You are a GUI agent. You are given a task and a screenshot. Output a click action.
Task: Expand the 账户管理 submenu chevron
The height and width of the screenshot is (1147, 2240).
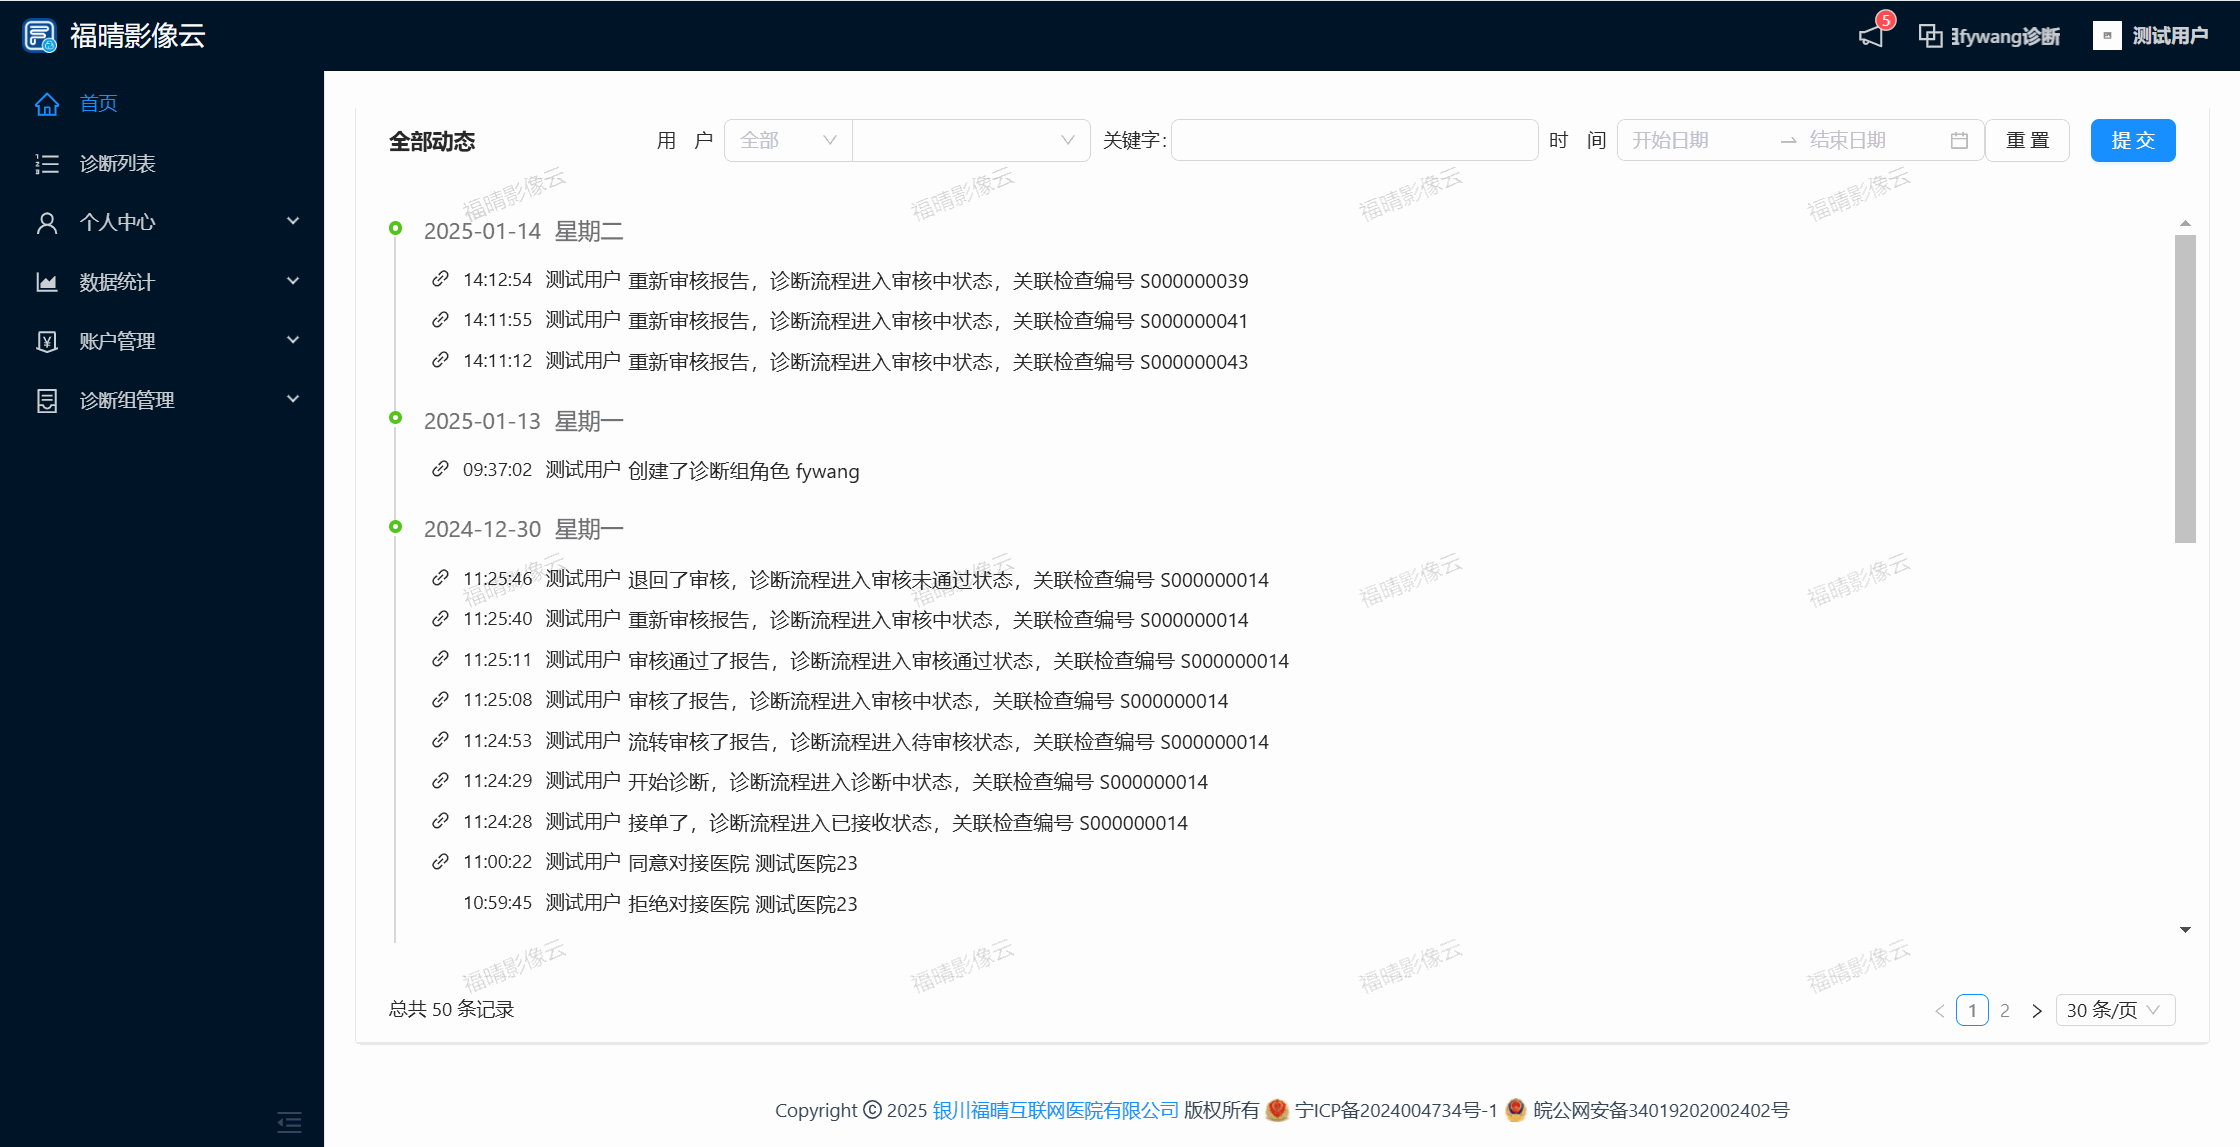point(293,340)
